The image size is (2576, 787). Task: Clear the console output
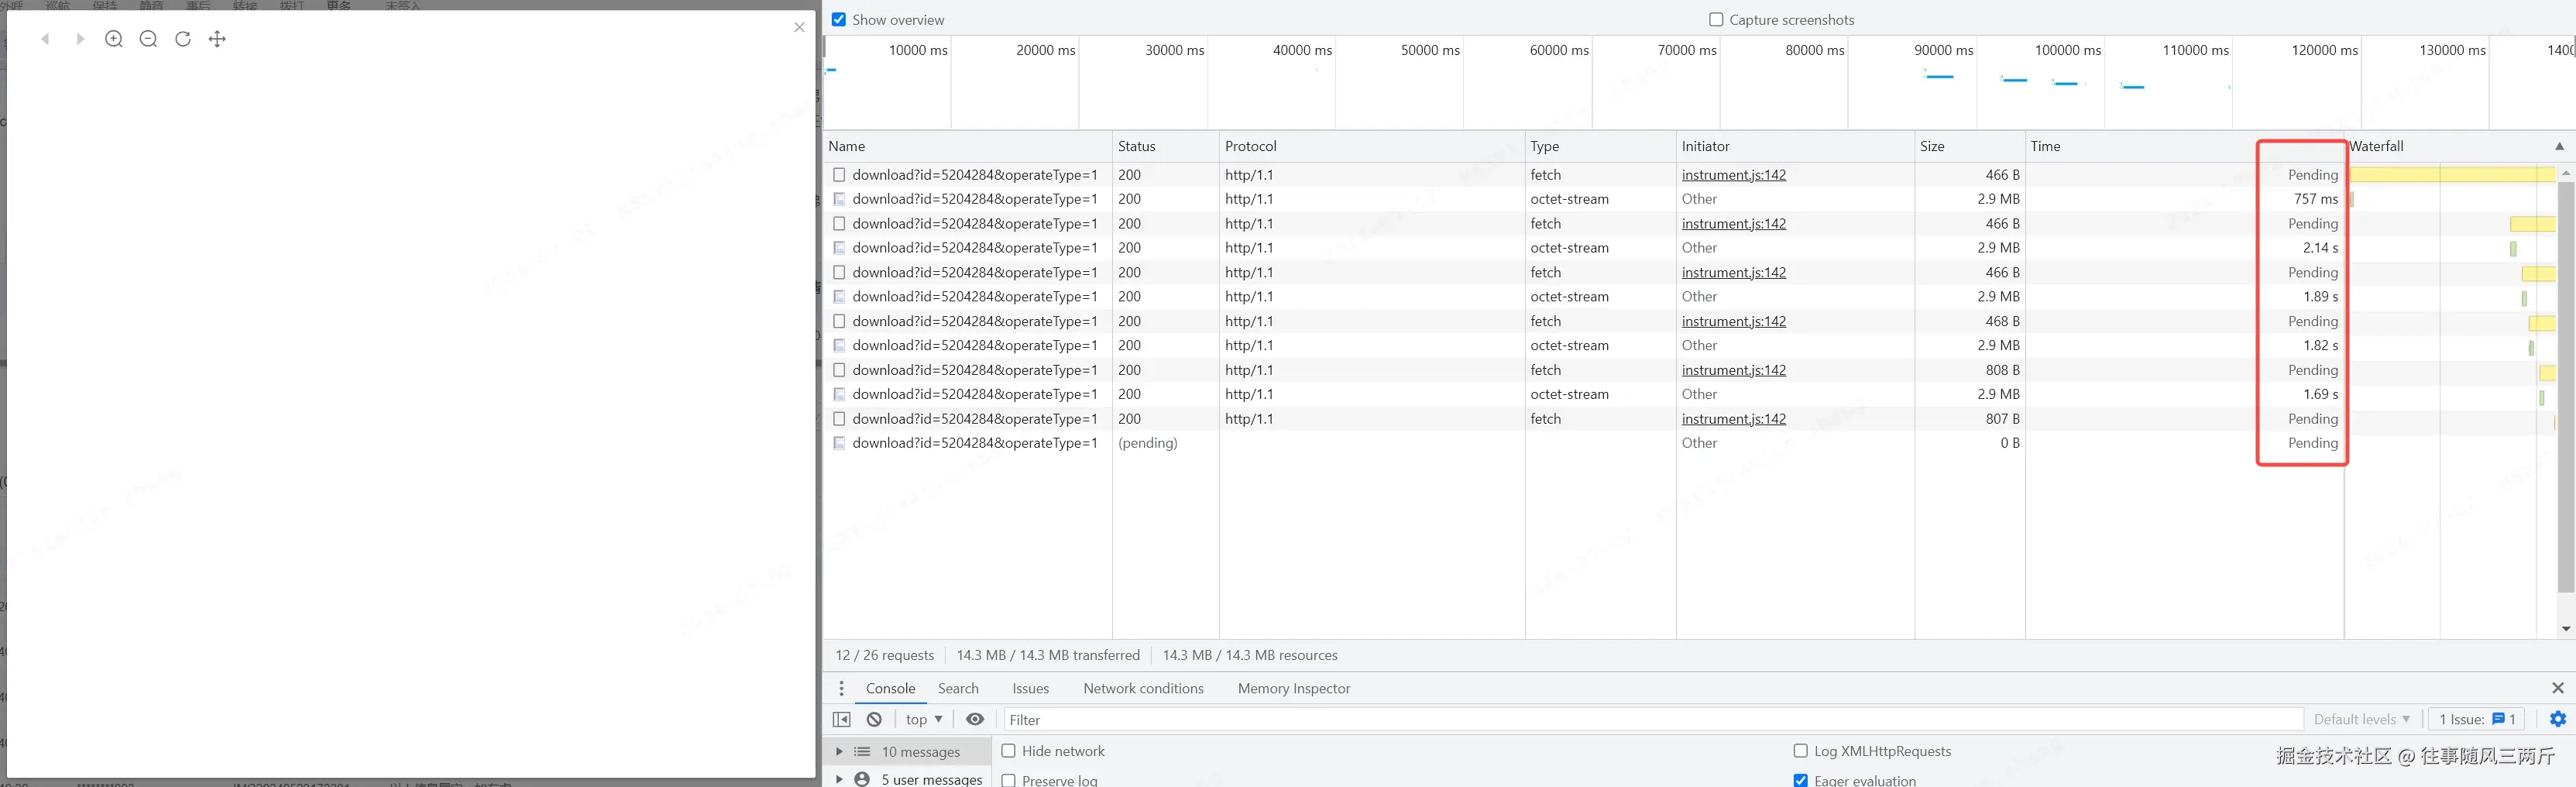coord(874,719)
